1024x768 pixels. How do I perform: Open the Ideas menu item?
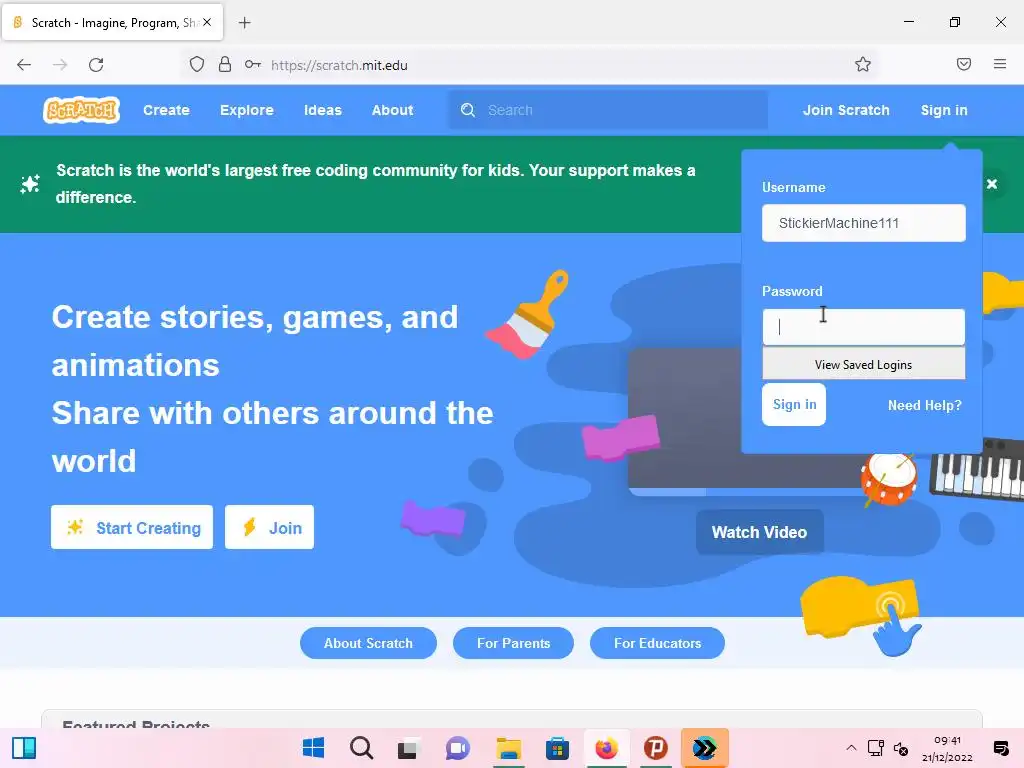(323, 110)
